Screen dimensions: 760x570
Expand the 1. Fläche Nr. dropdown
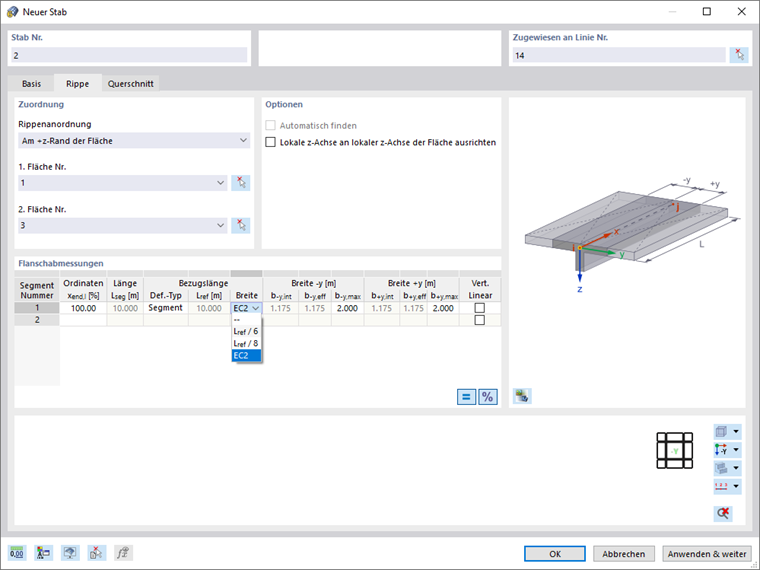[221, 183]
